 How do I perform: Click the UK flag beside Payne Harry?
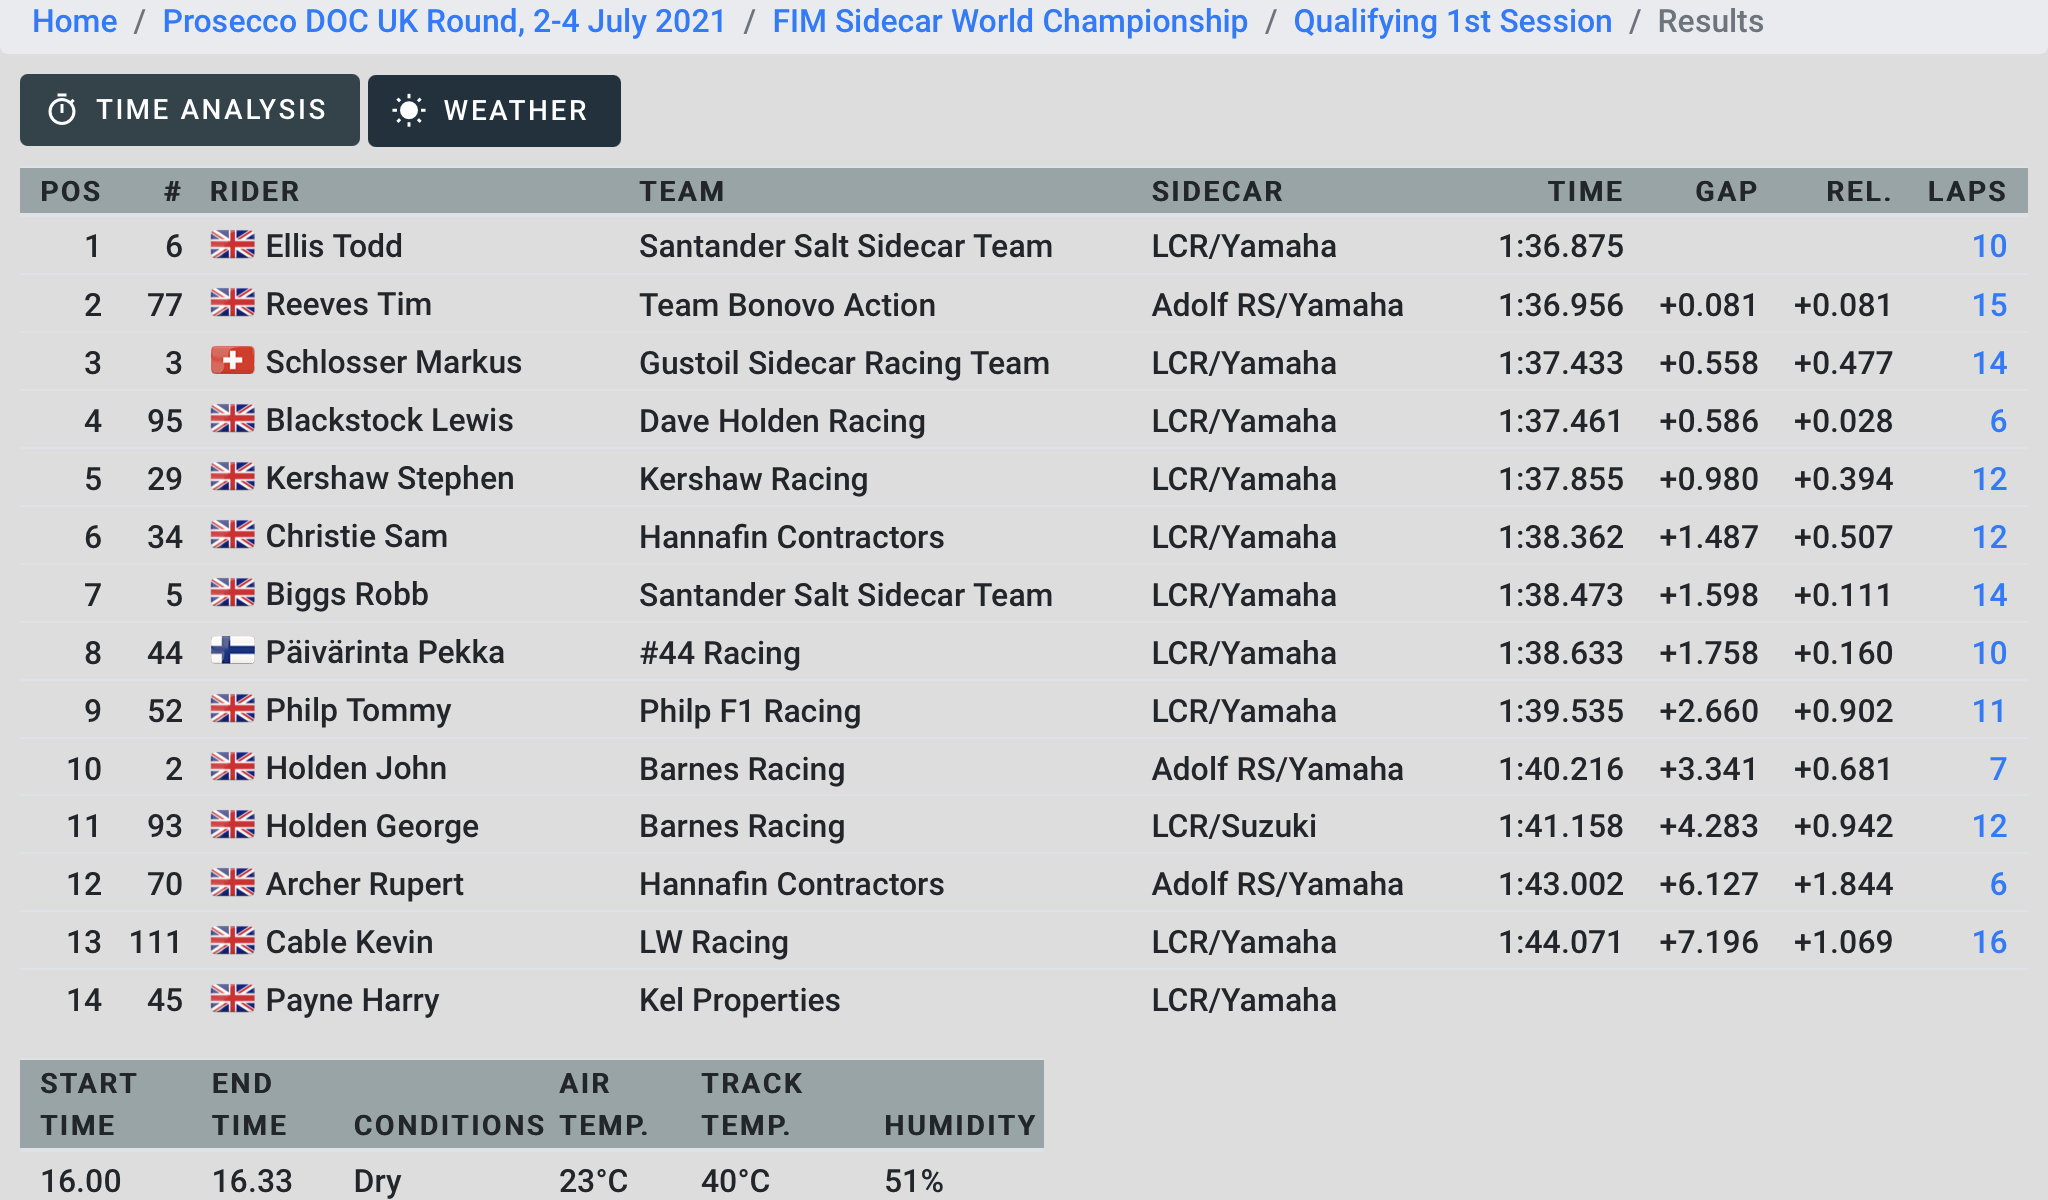click(233, 999)
